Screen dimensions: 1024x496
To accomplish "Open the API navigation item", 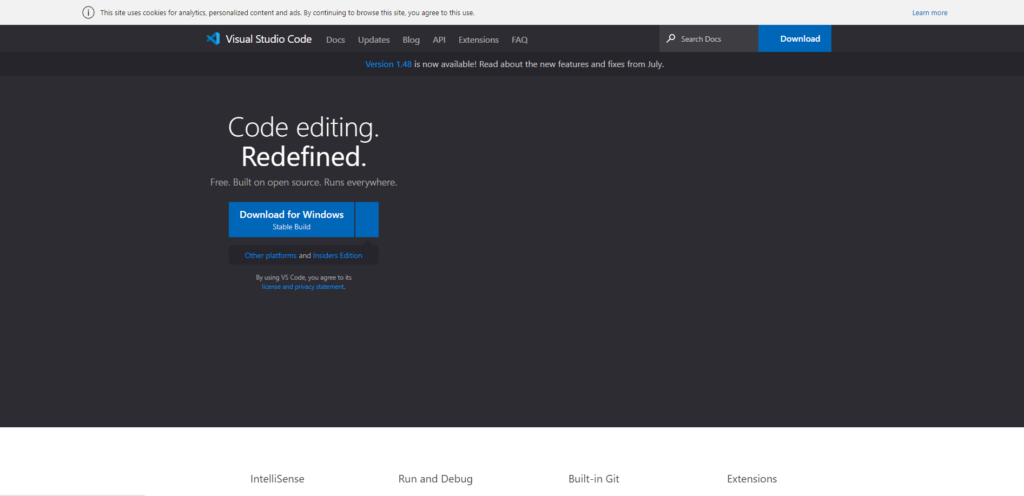I will pos(439,40).
